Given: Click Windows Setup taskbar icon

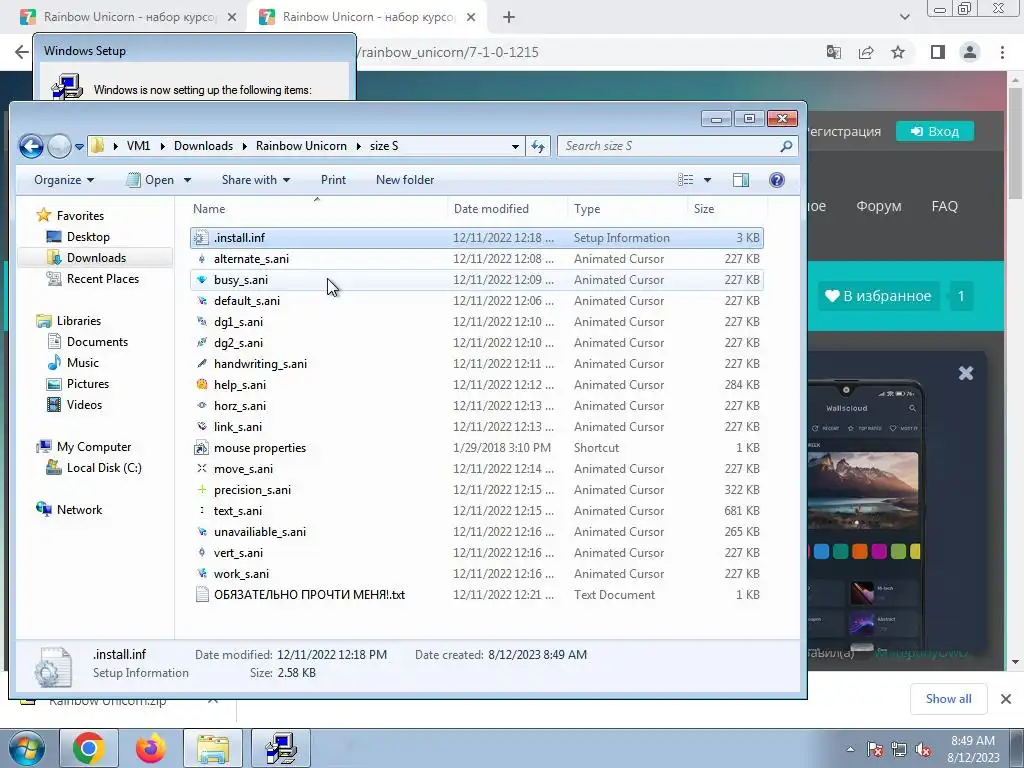Looking at the screenshot, I should pos(281,748).
